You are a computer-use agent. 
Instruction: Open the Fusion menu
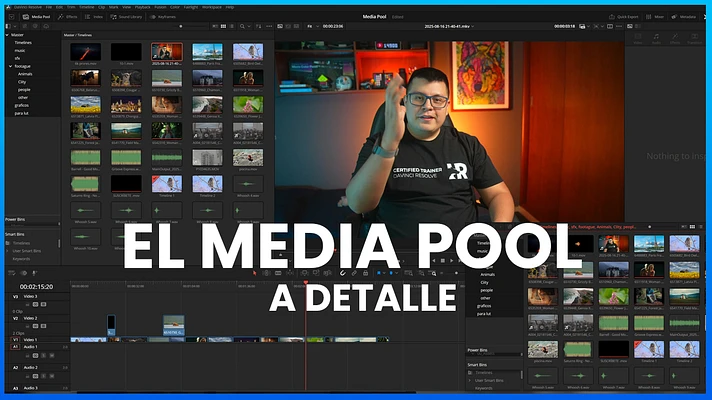[160, 7]
